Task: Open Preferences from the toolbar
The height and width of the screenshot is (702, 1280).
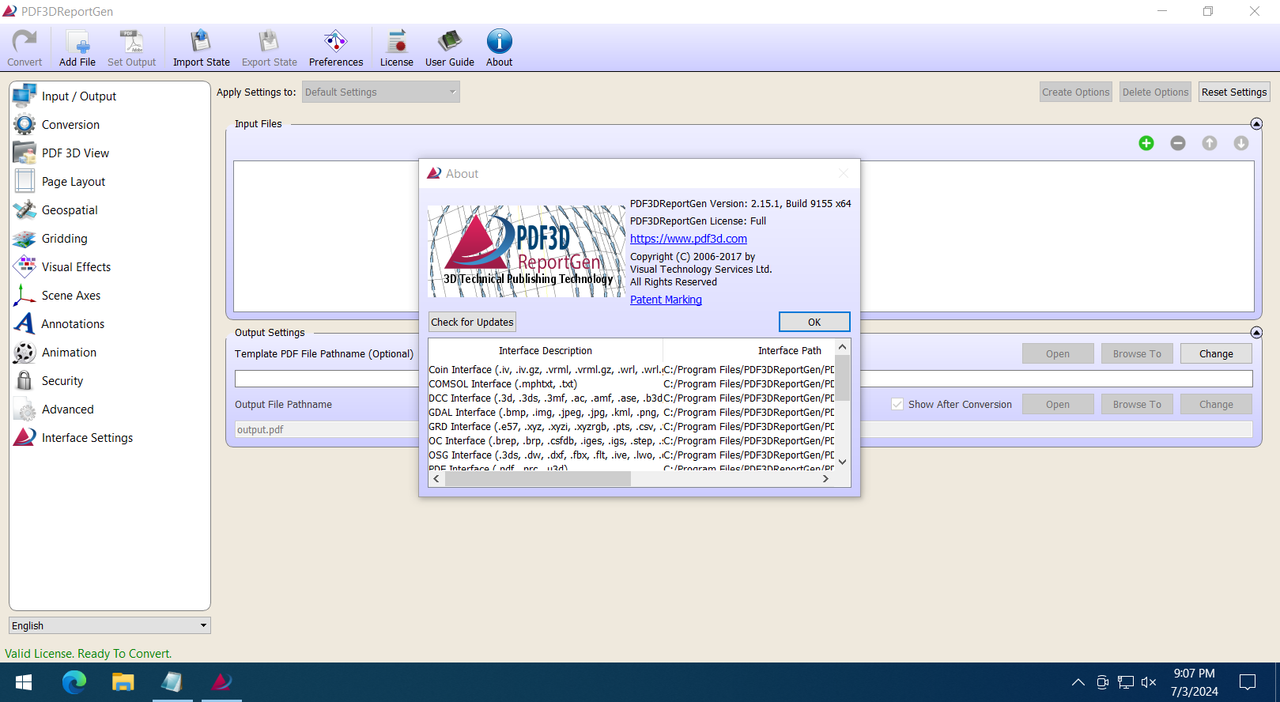Action: [336, 48]
